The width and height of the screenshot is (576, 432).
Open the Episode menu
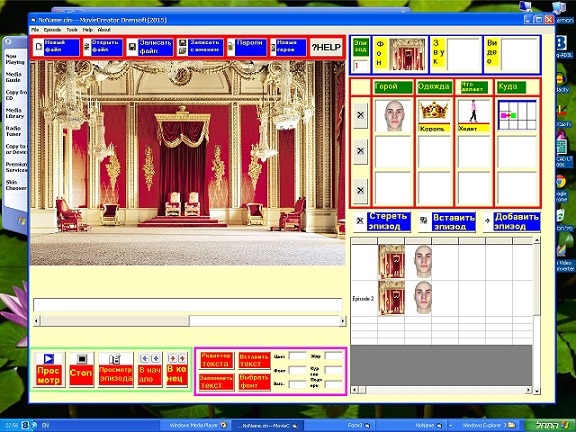(x=52, y=30)
